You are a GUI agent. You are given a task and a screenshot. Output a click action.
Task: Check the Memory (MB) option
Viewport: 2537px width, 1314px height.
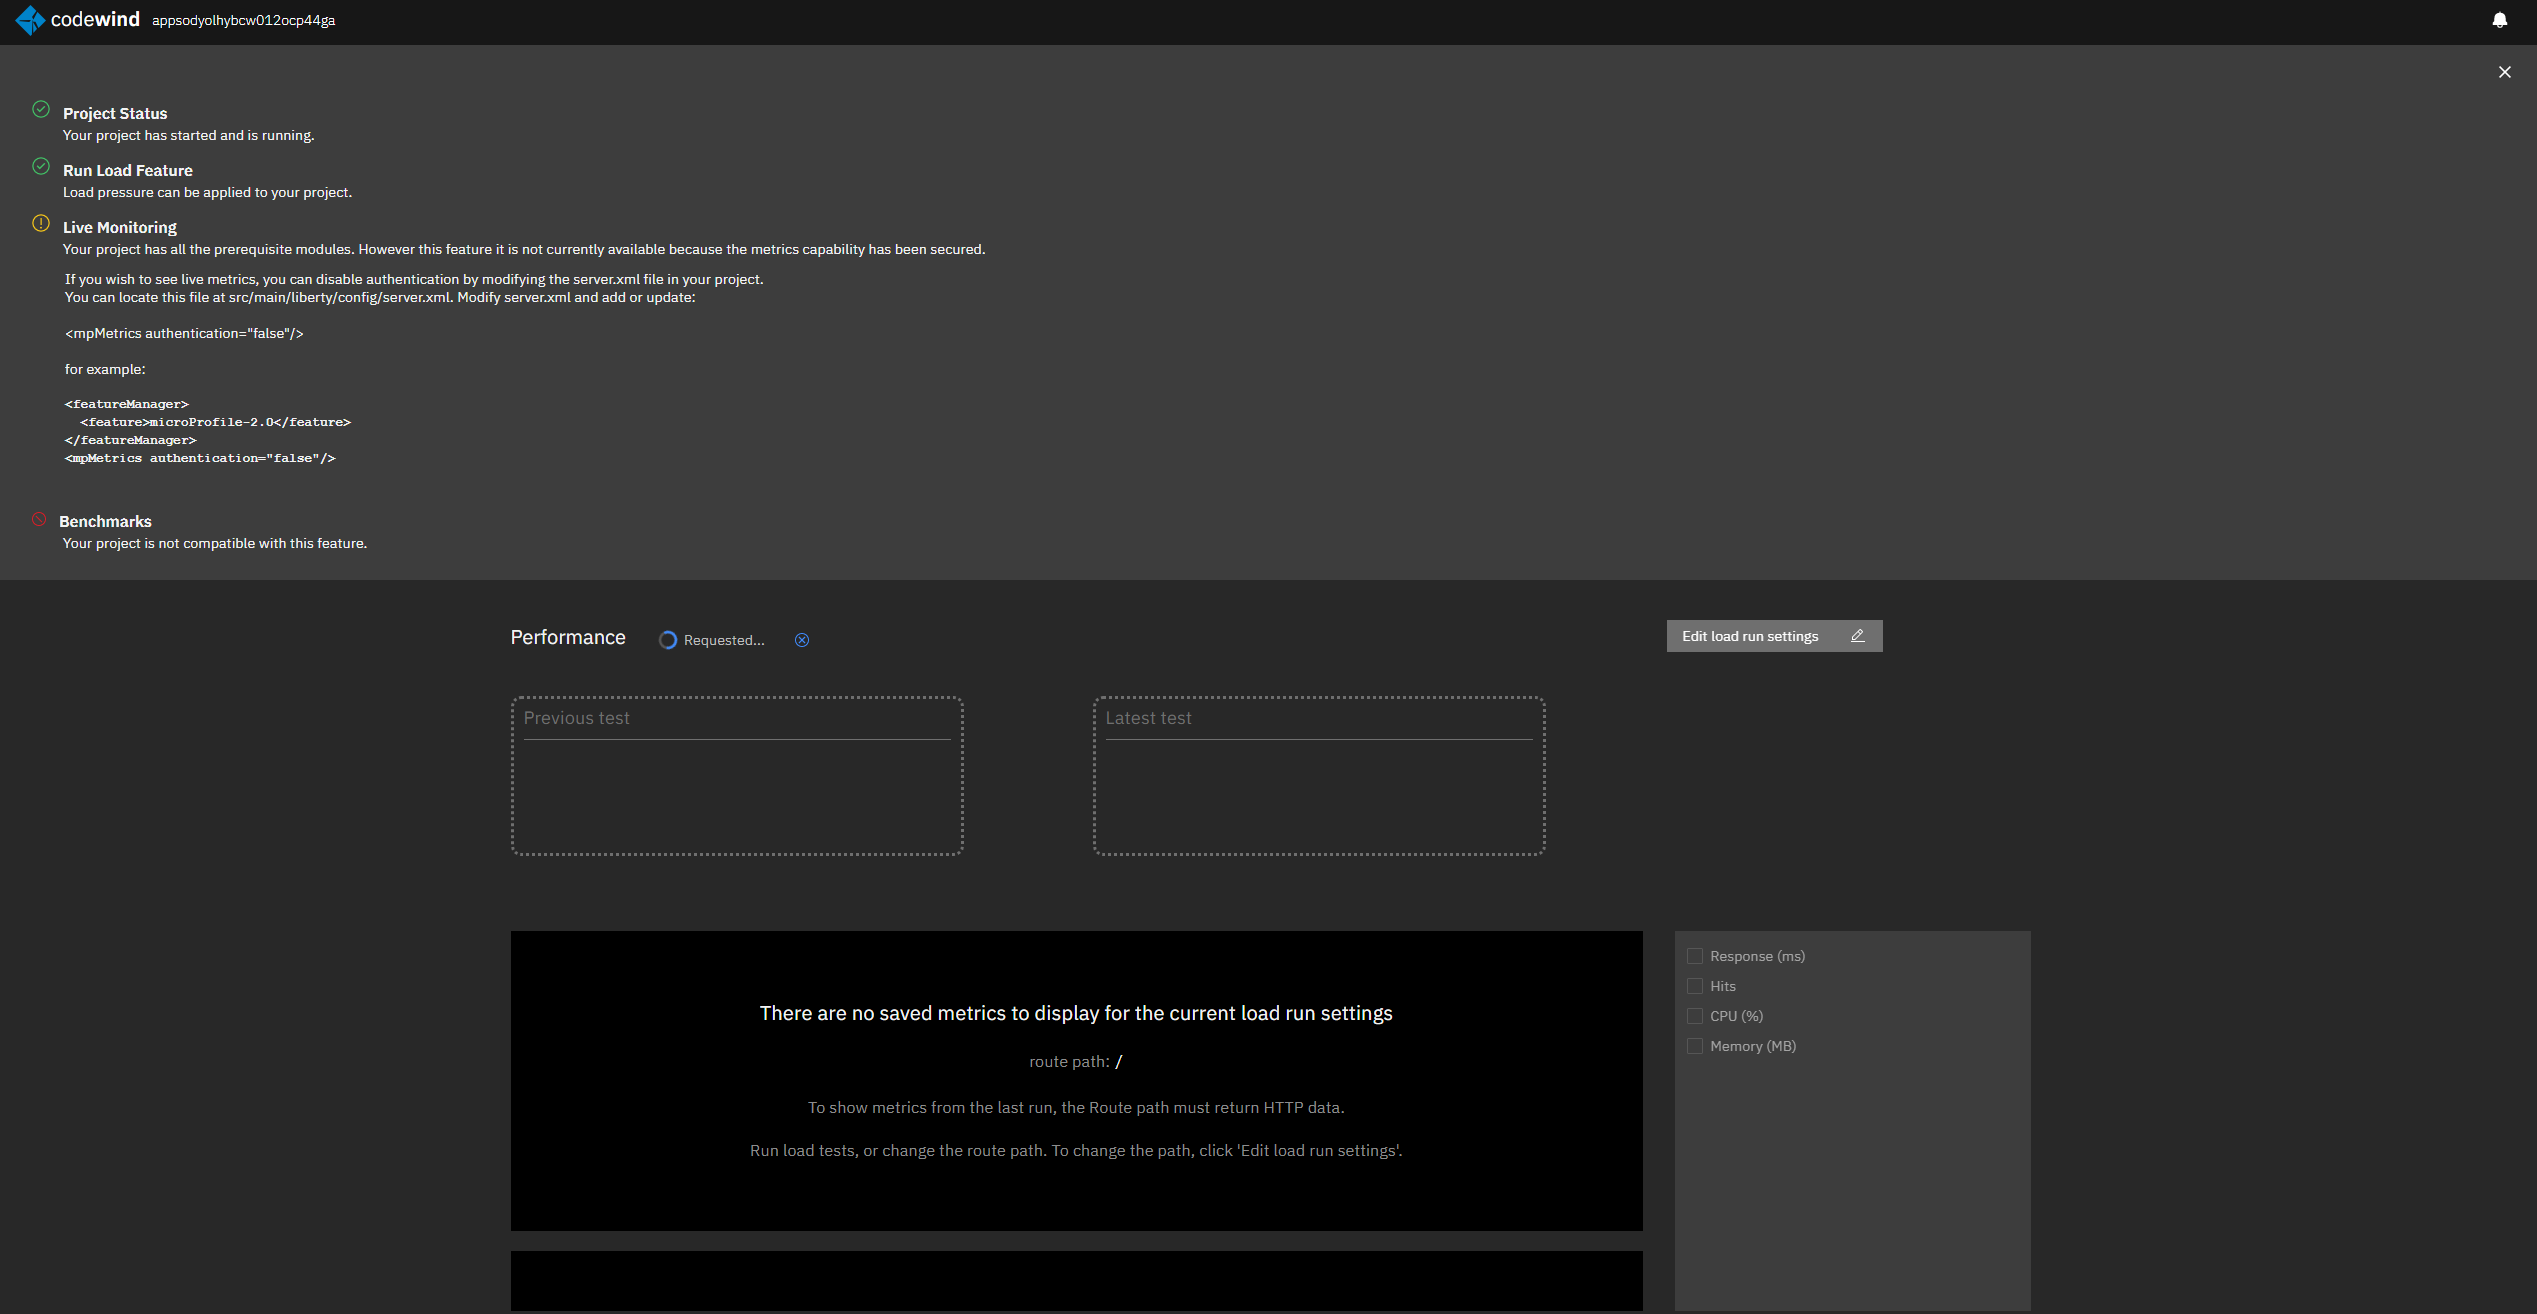coord(1695,1046)
